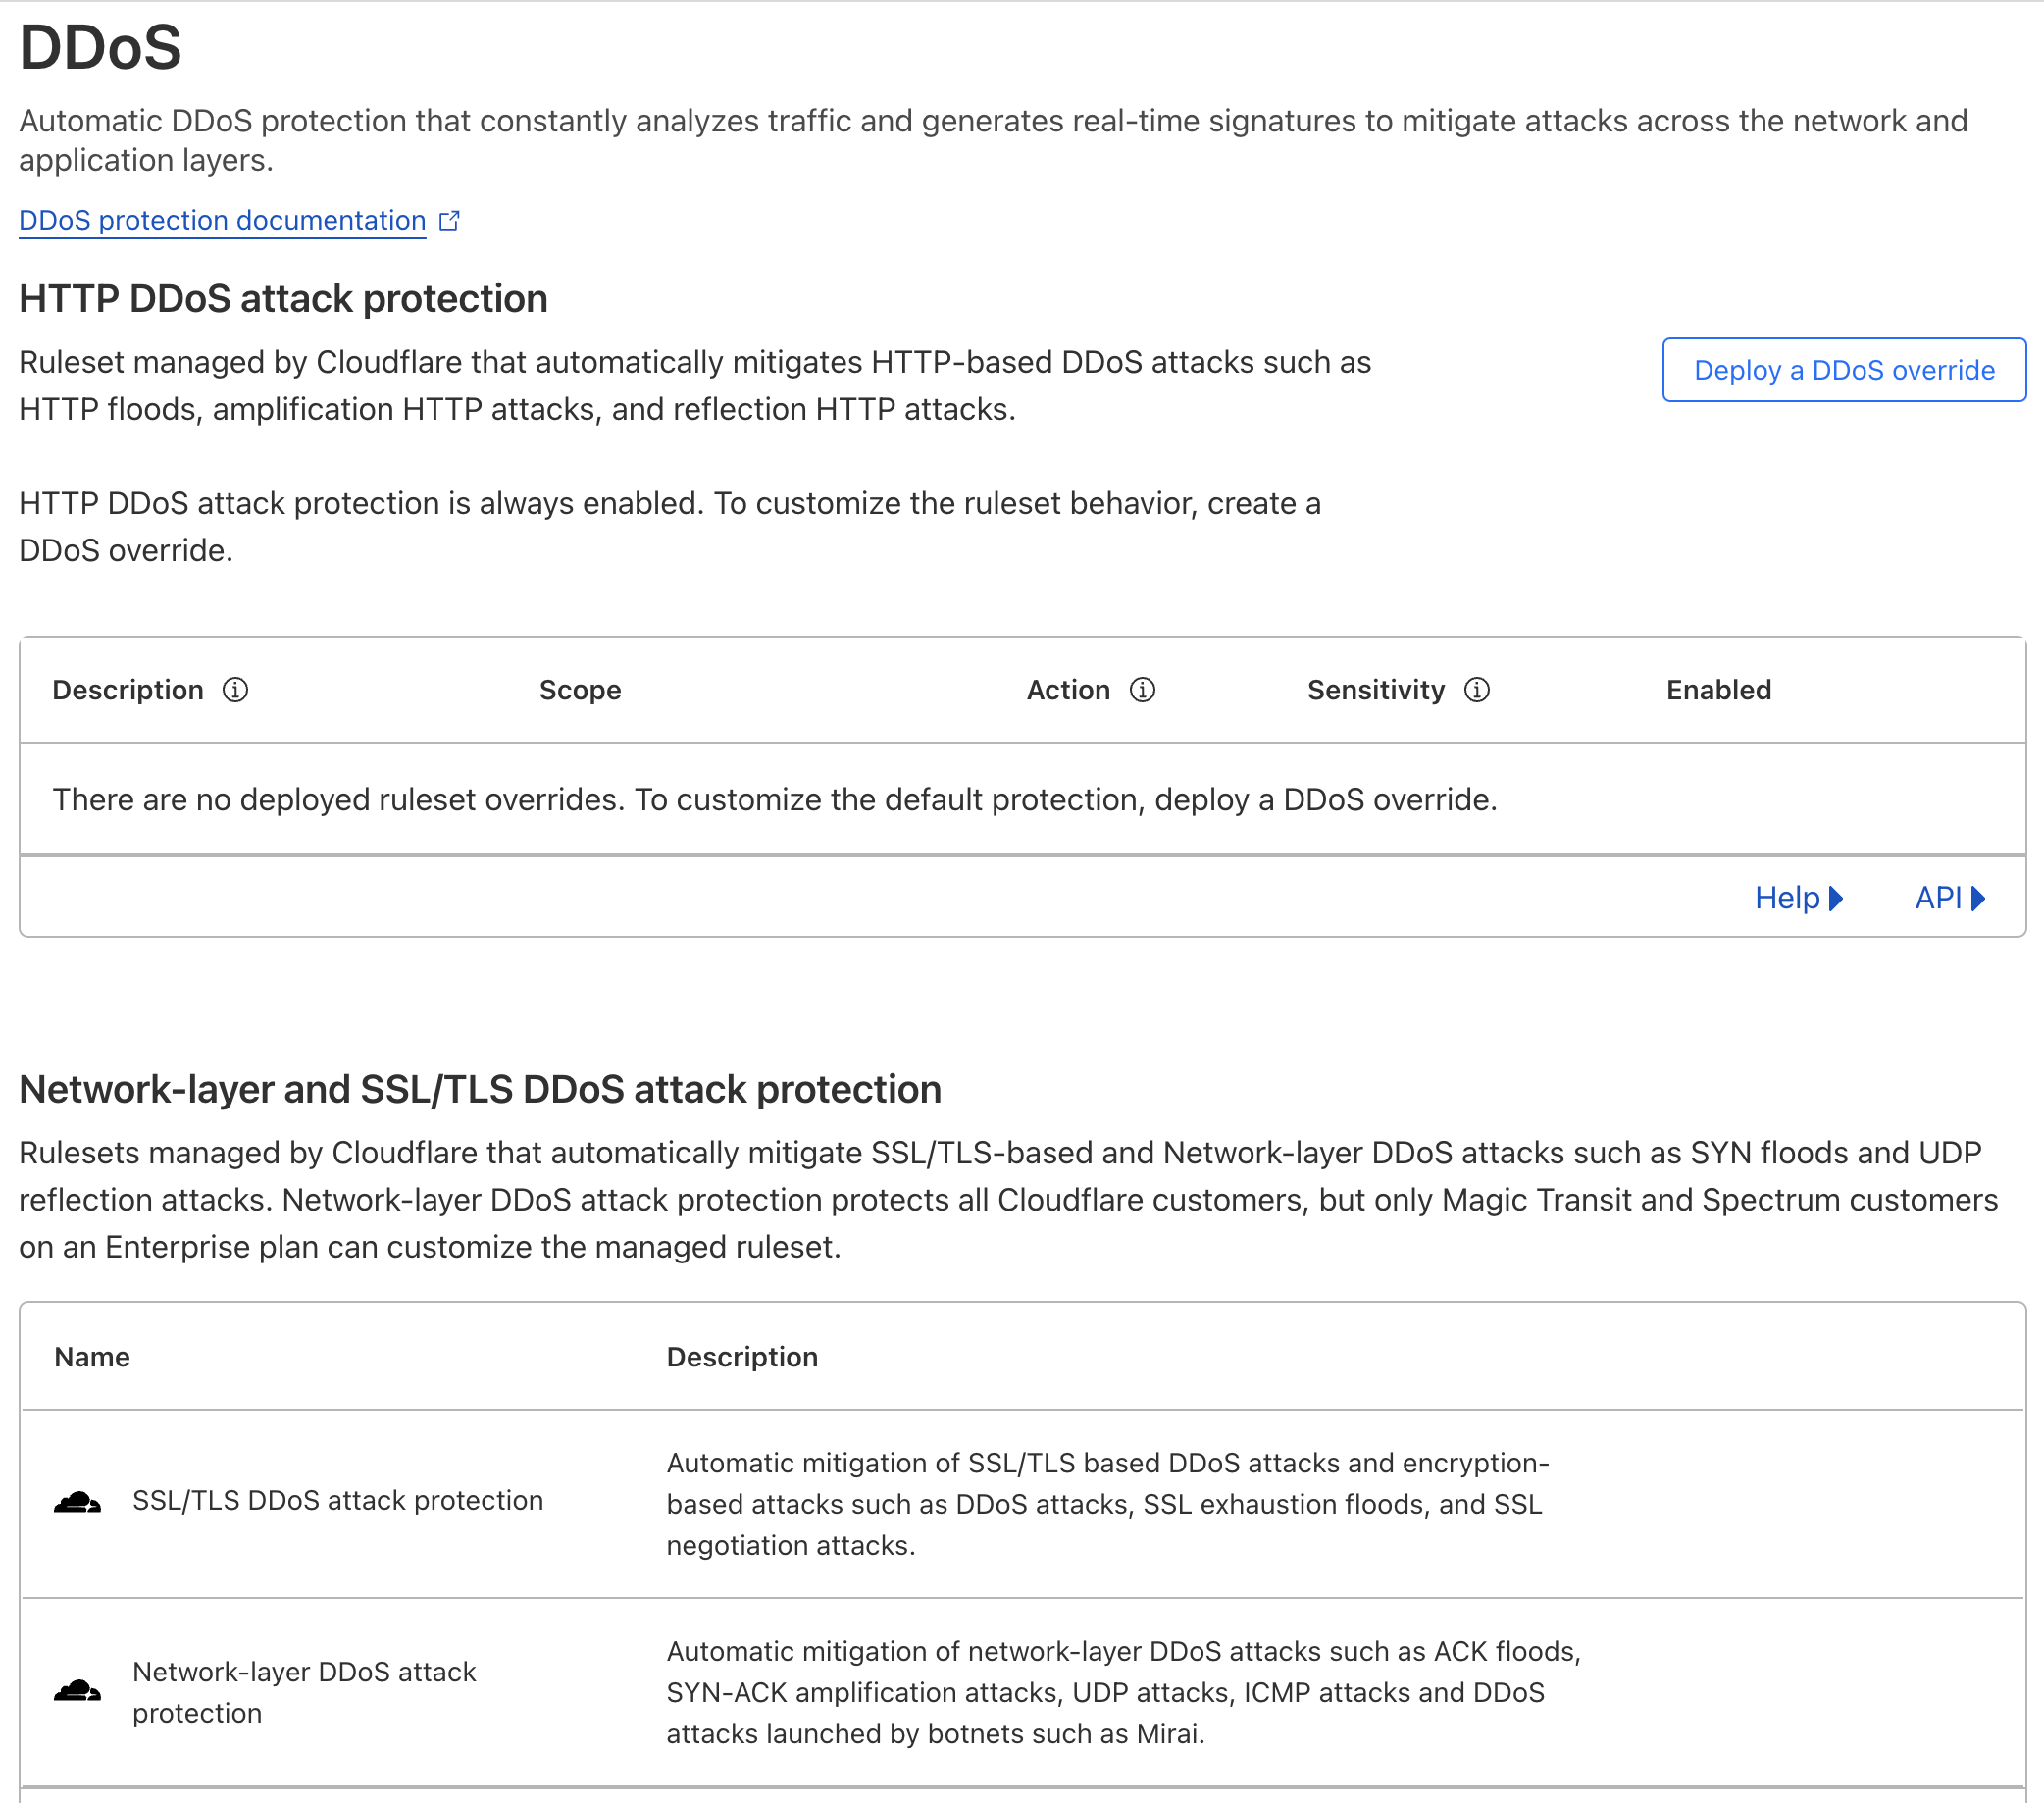This screenshot has height=1803, width=2044.
Task: Expand the Help section
Action: tap(1798, 898)
